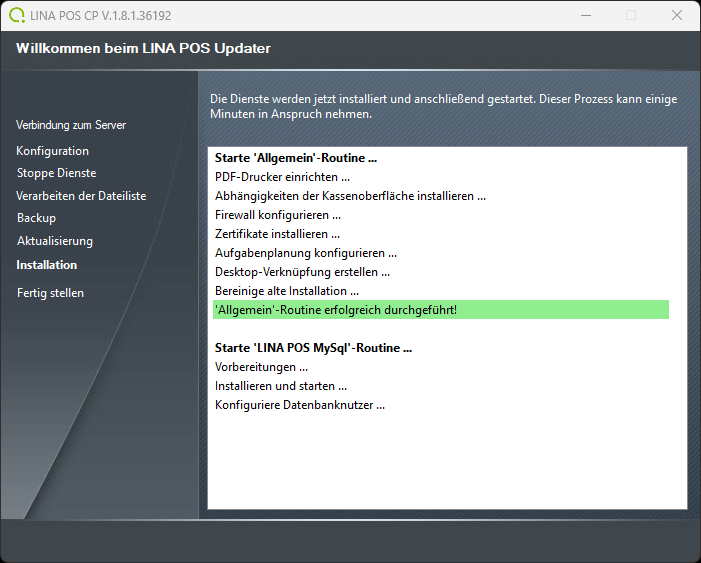Click the 'Starte 'Allgemein'-Routine ...' log line
The image size is (701, 563).
click(296, 158)
